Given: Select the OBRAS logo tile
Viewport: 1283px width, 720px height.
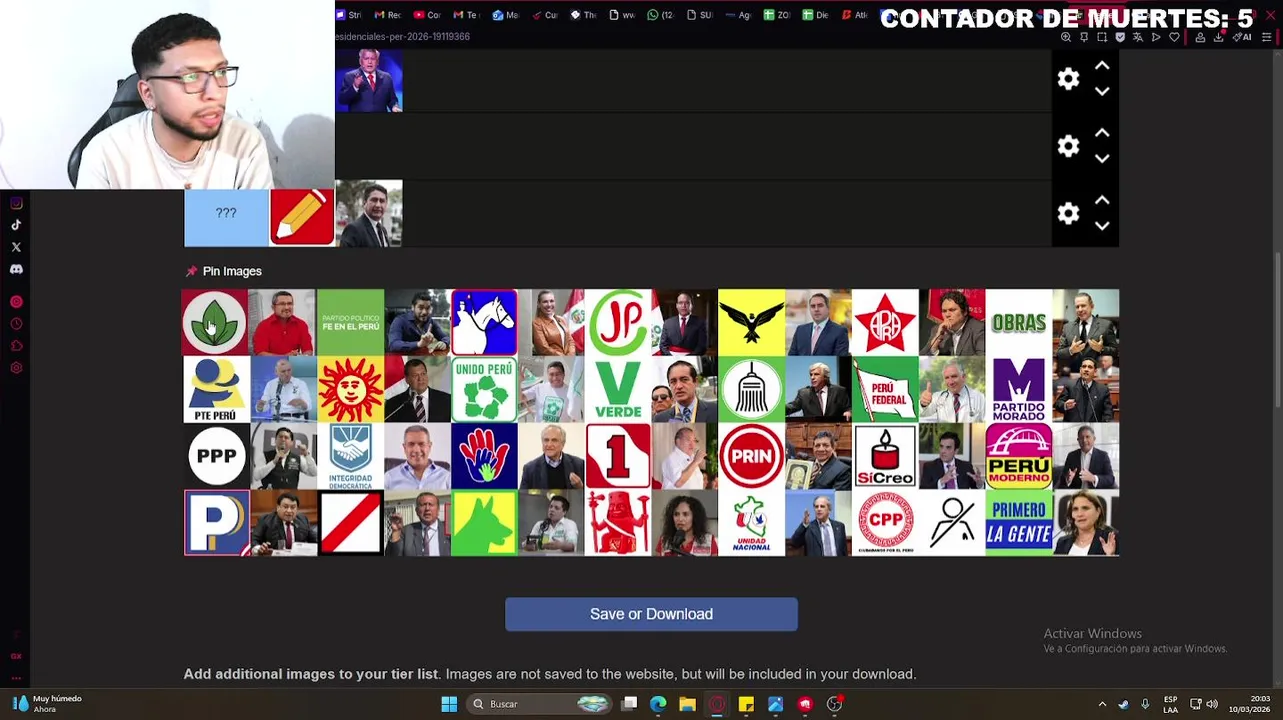Looking at the screenshot, I should (1019, 322).
